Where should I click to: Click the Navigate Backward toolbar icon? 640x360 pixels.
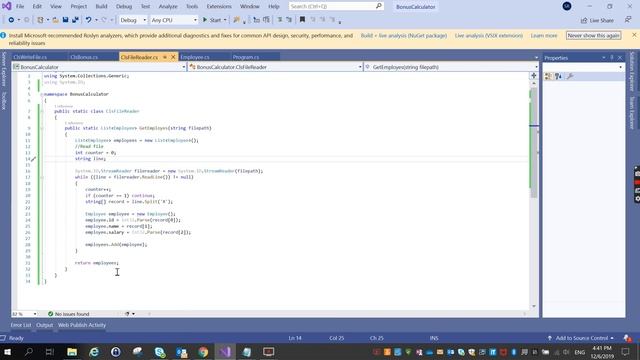tap(11, 20)
